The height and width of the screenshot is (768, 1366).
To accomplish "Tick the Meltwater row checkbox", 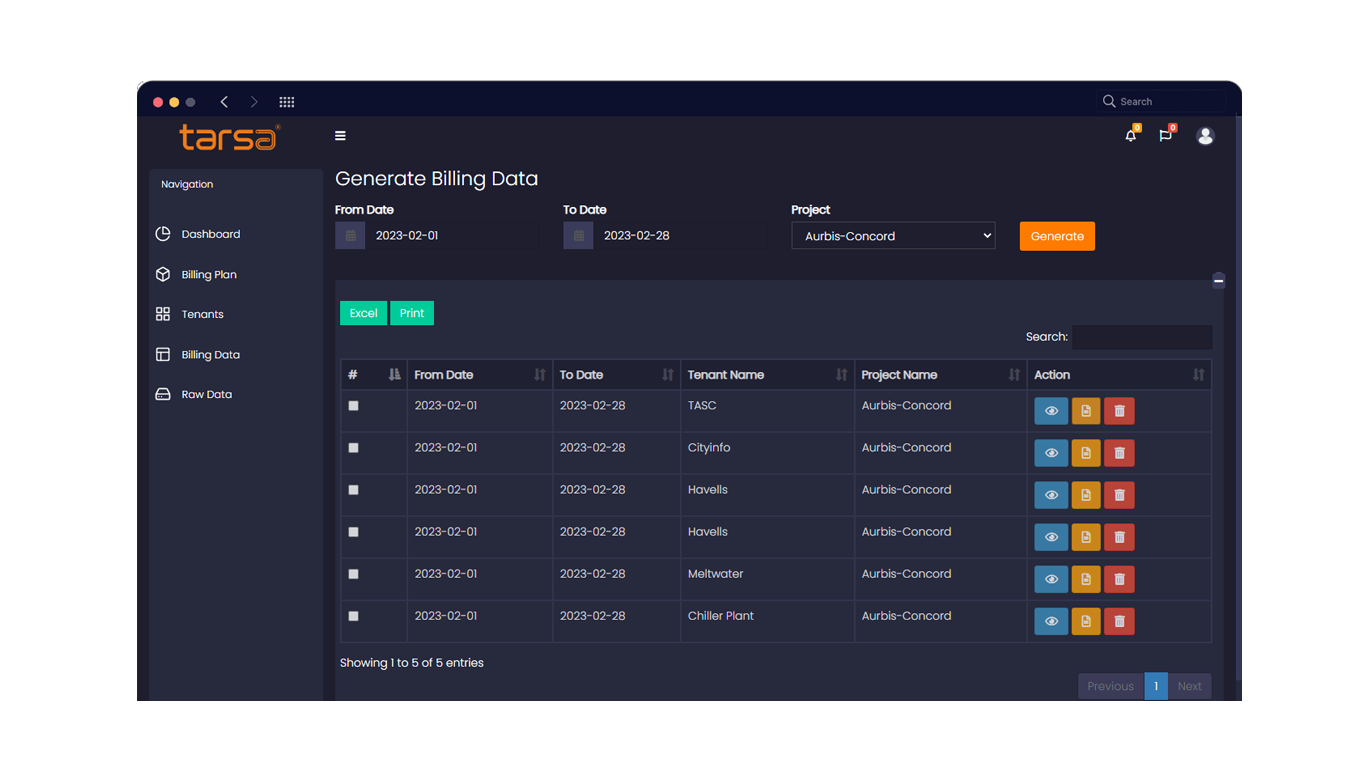I will 353,574.
